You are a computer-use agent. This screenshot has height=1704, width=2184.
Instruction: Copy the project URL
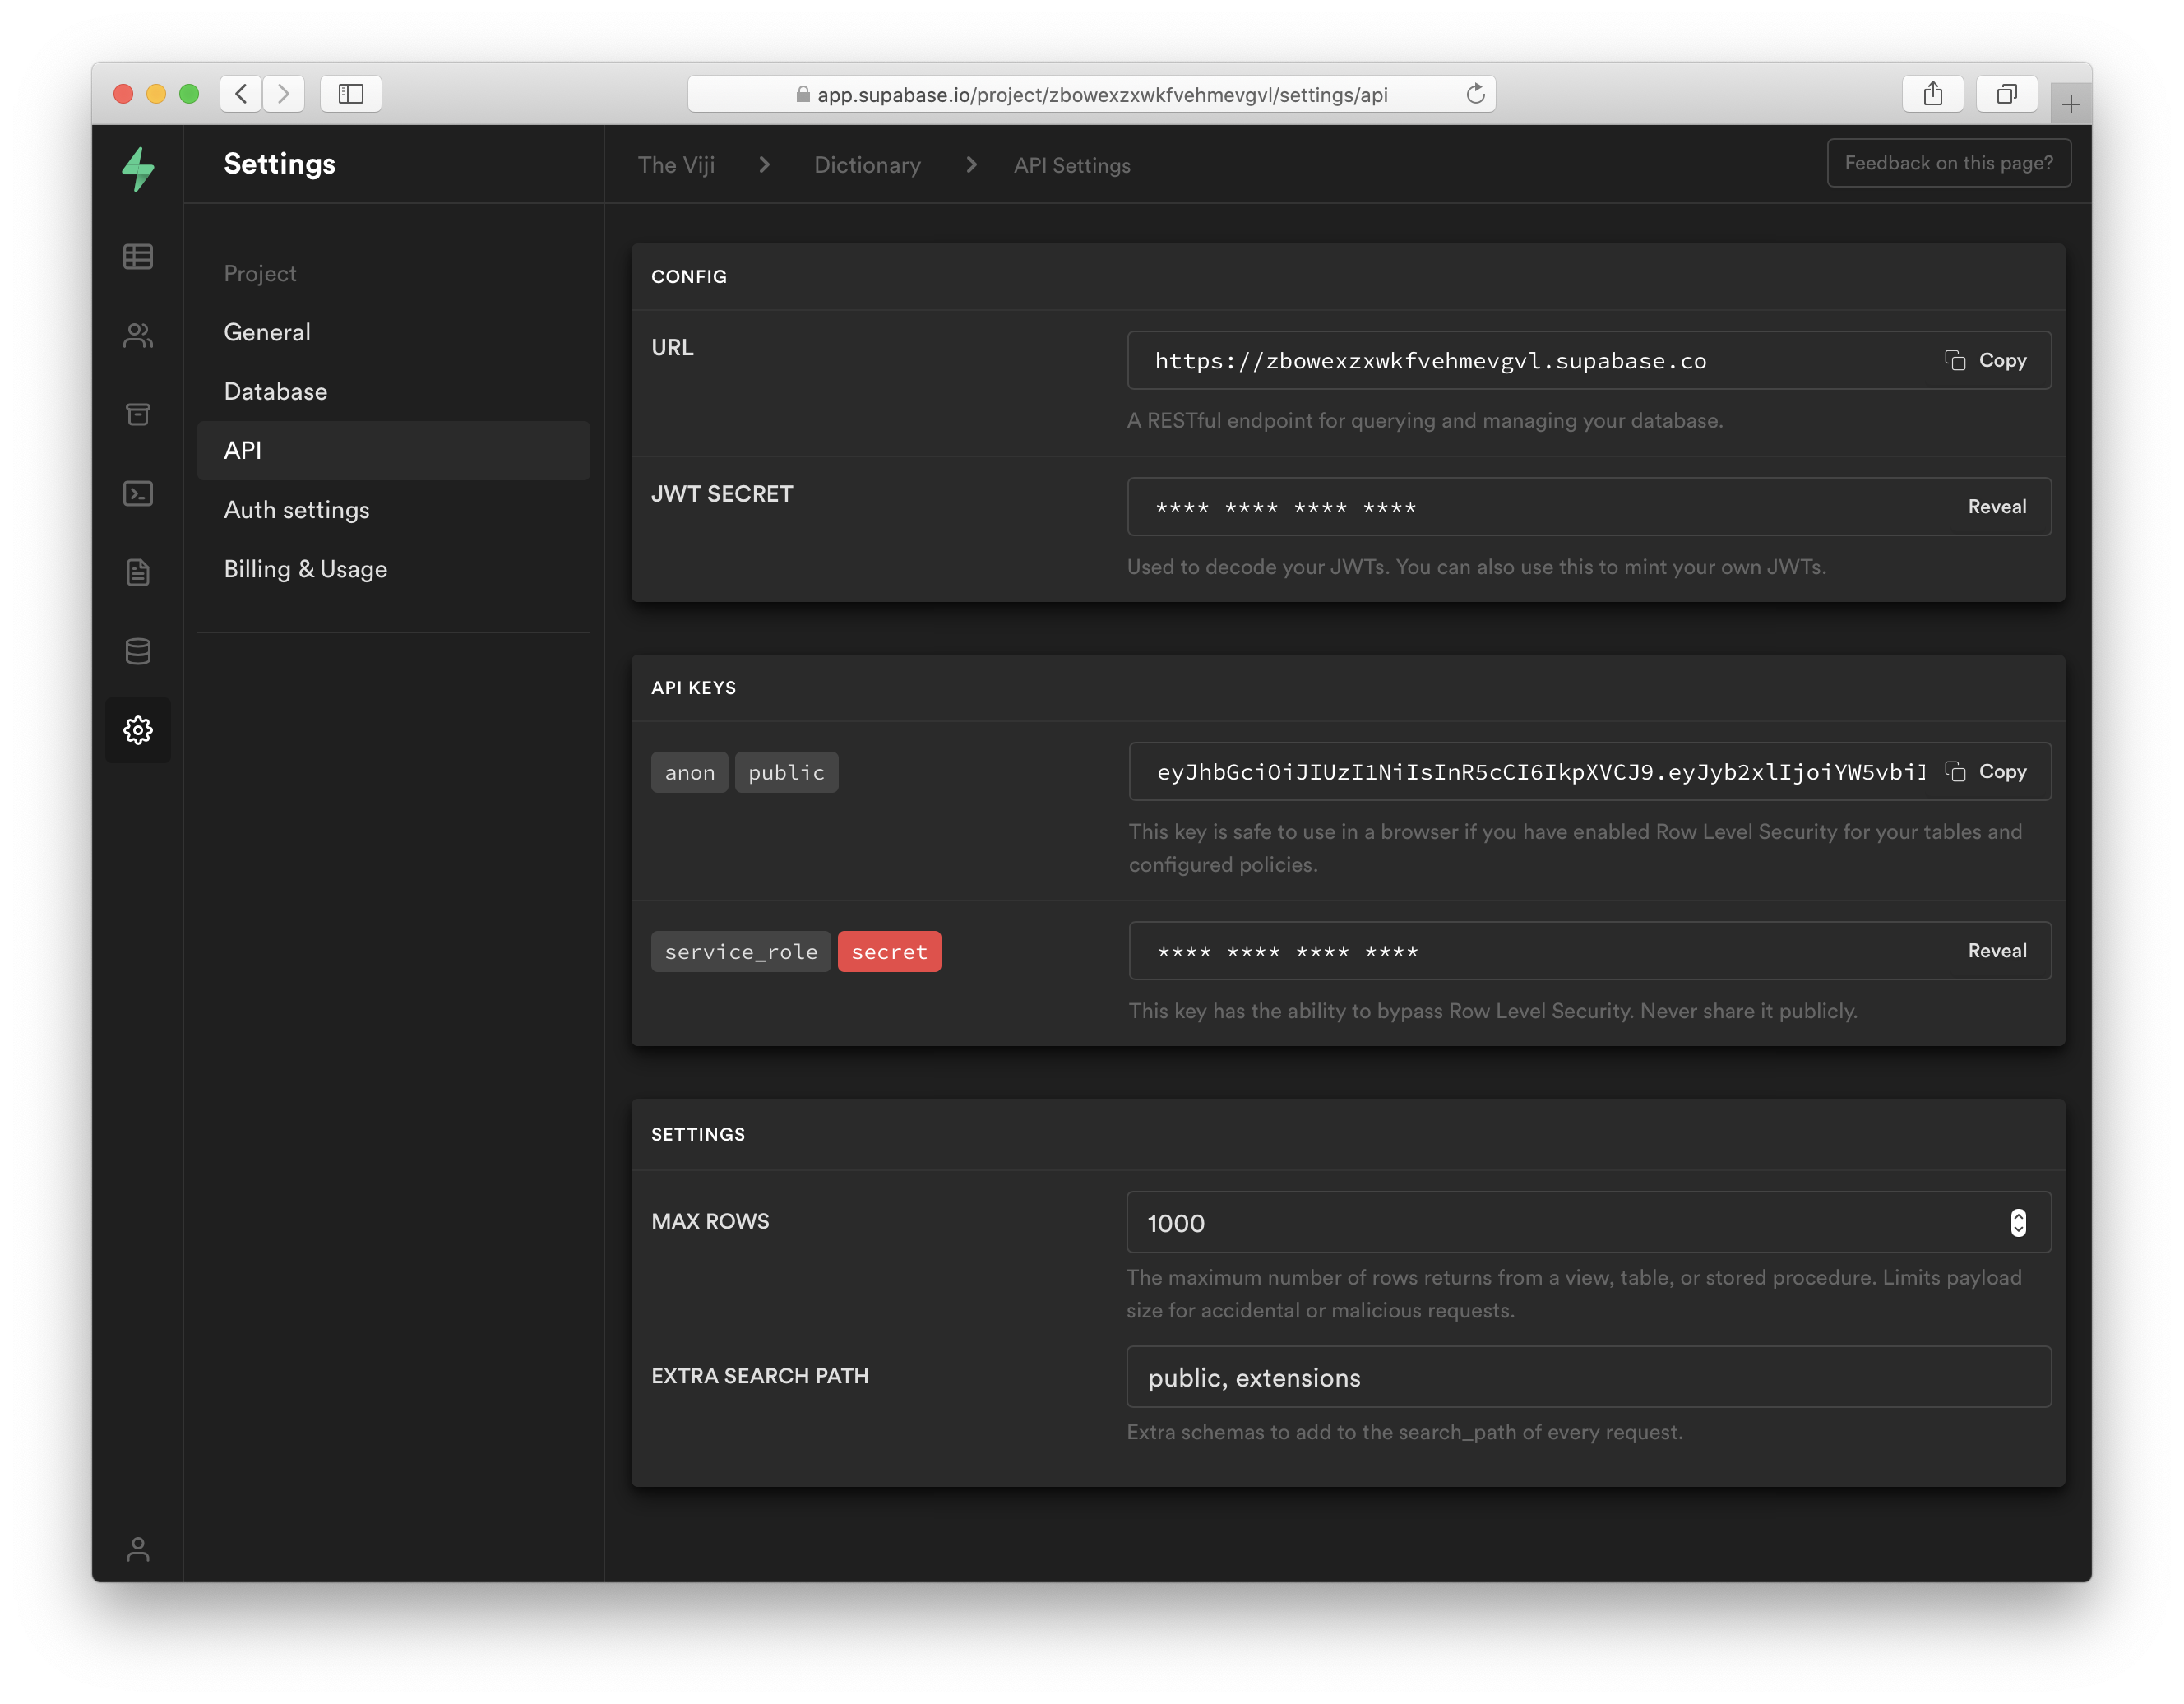point(1986,360)
